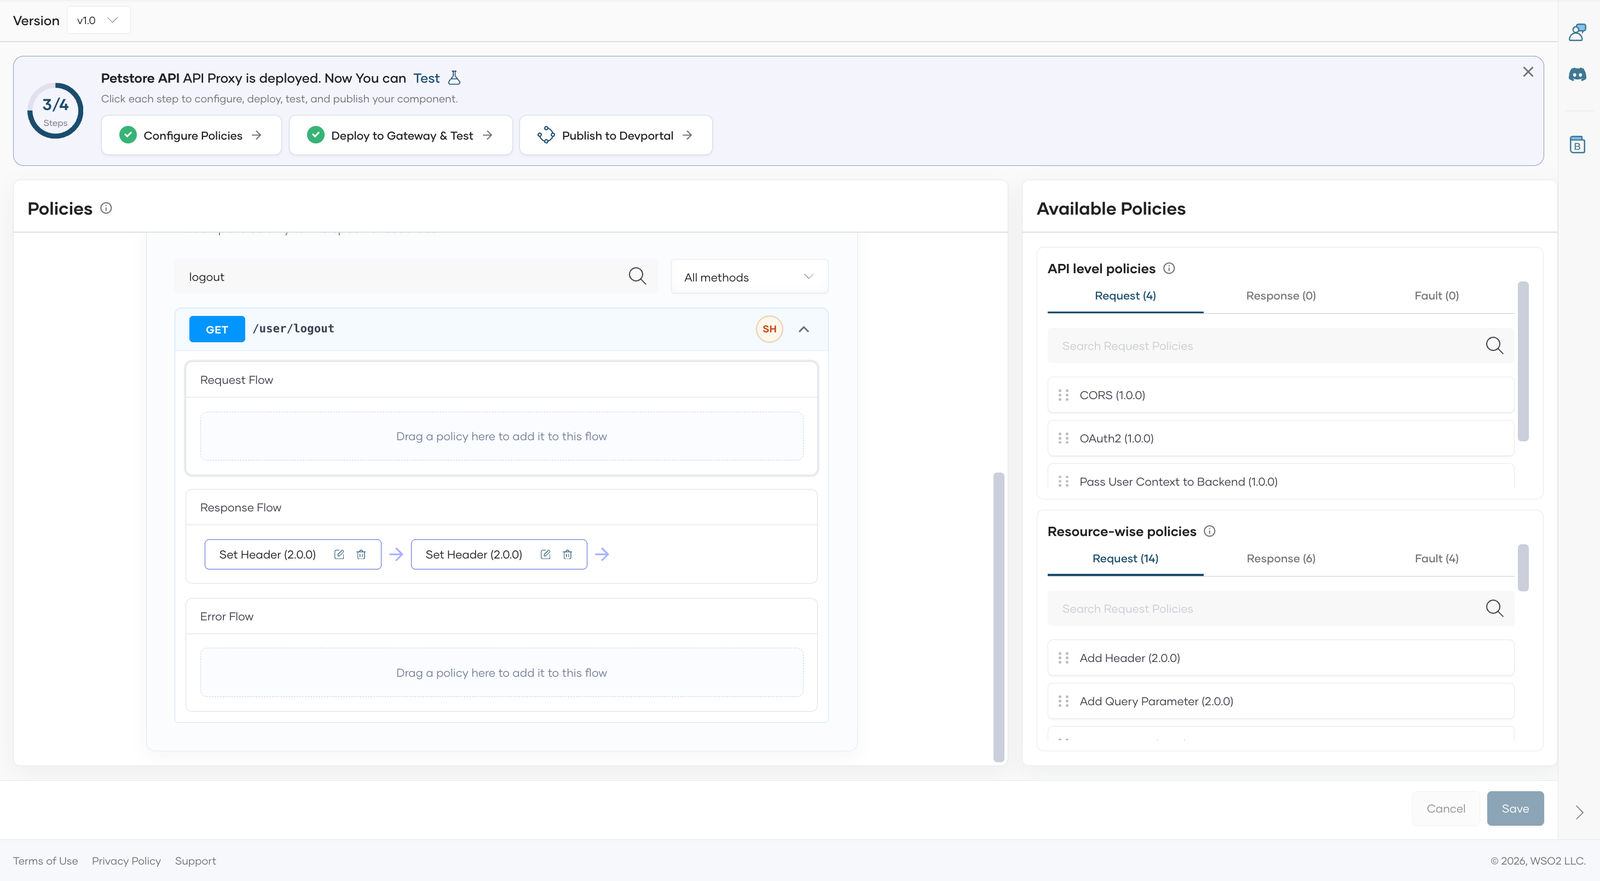Expand the right side panel chevron
The image size is (1600, 881).
click(1579, 813)
